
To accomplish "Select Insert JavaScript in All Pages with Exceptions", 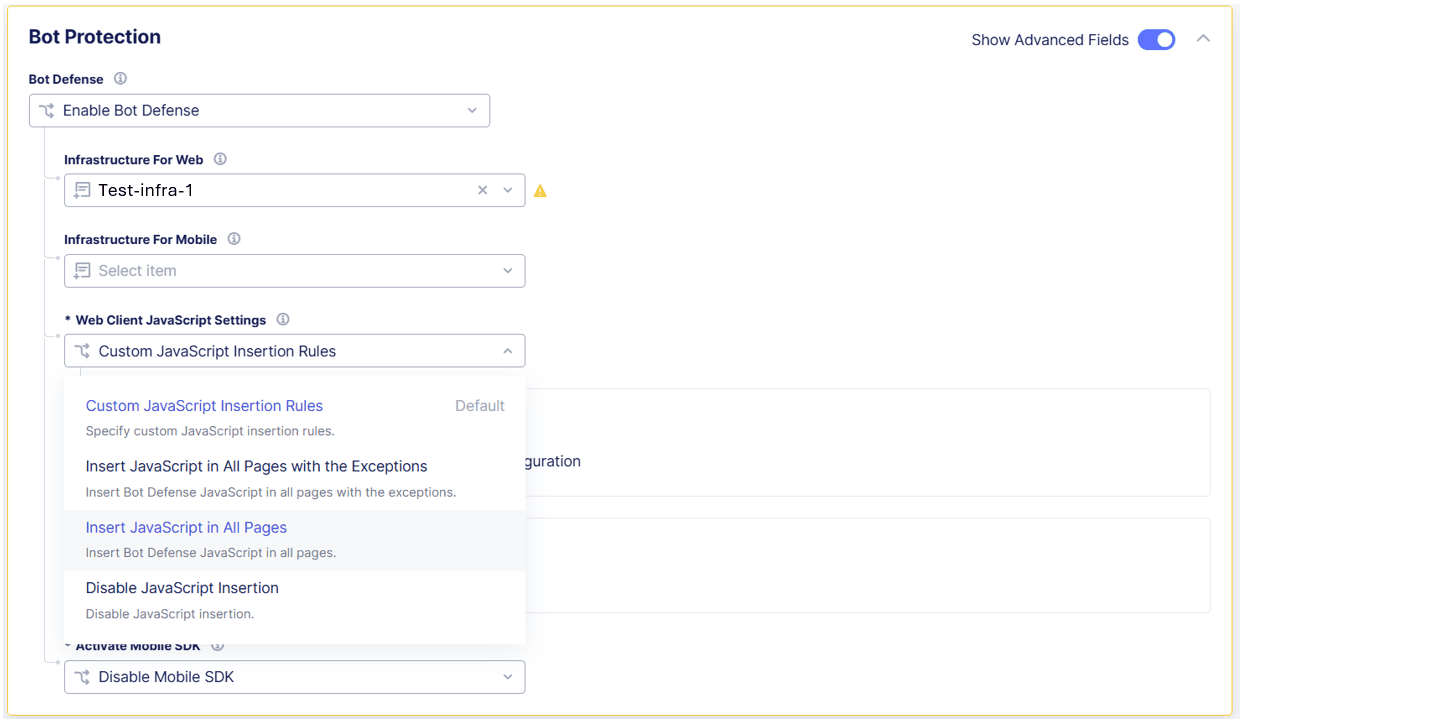I will (256, 467).
